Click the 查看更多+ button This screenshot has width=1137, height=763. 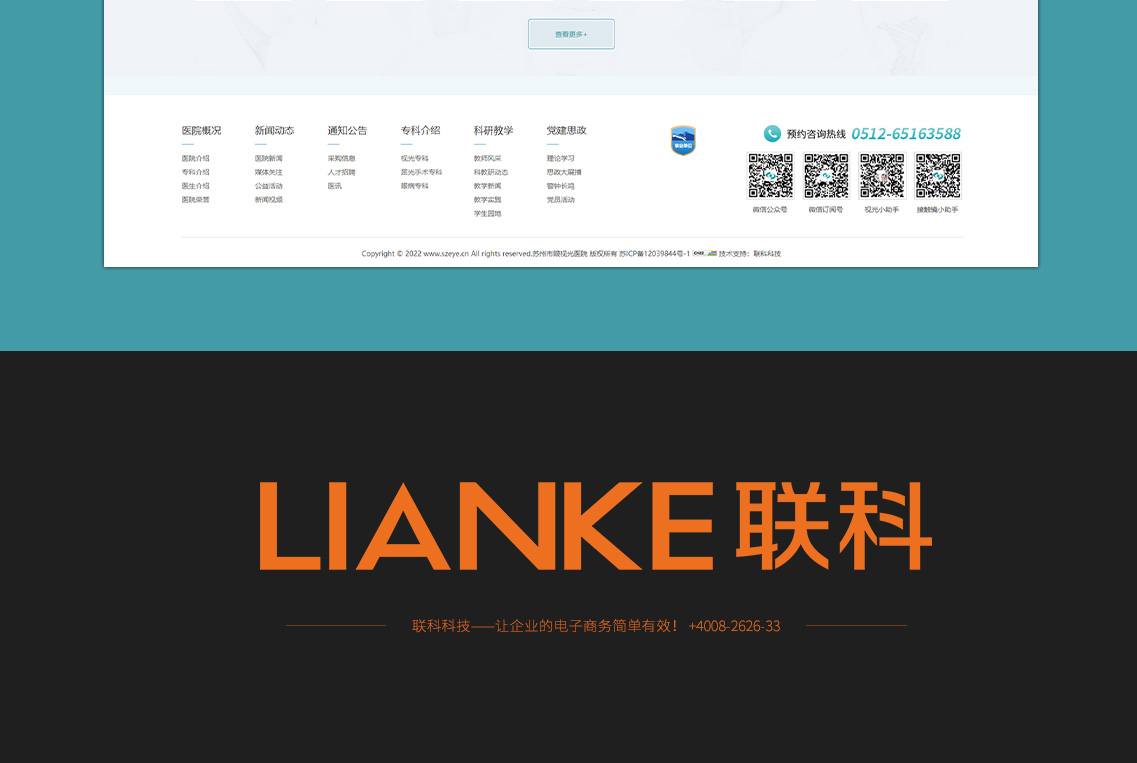click(571, 34)
